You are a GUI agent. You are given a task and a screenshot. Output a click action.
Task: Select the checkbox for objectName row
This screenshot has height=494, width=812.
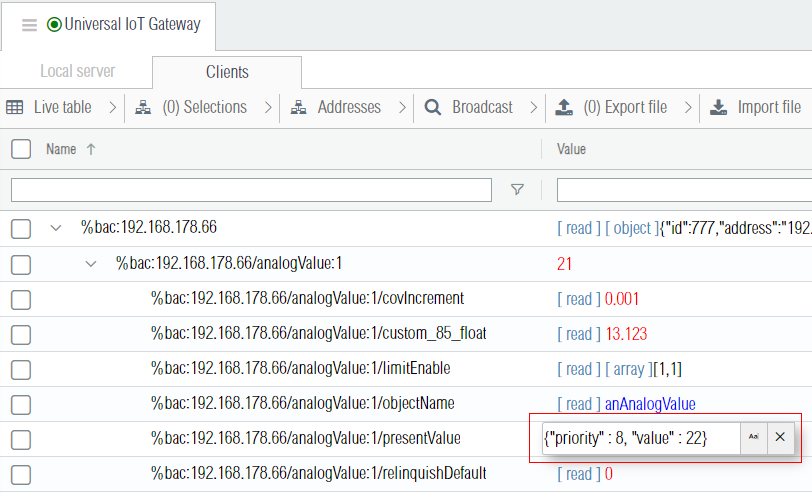click(x=21, y=404)
